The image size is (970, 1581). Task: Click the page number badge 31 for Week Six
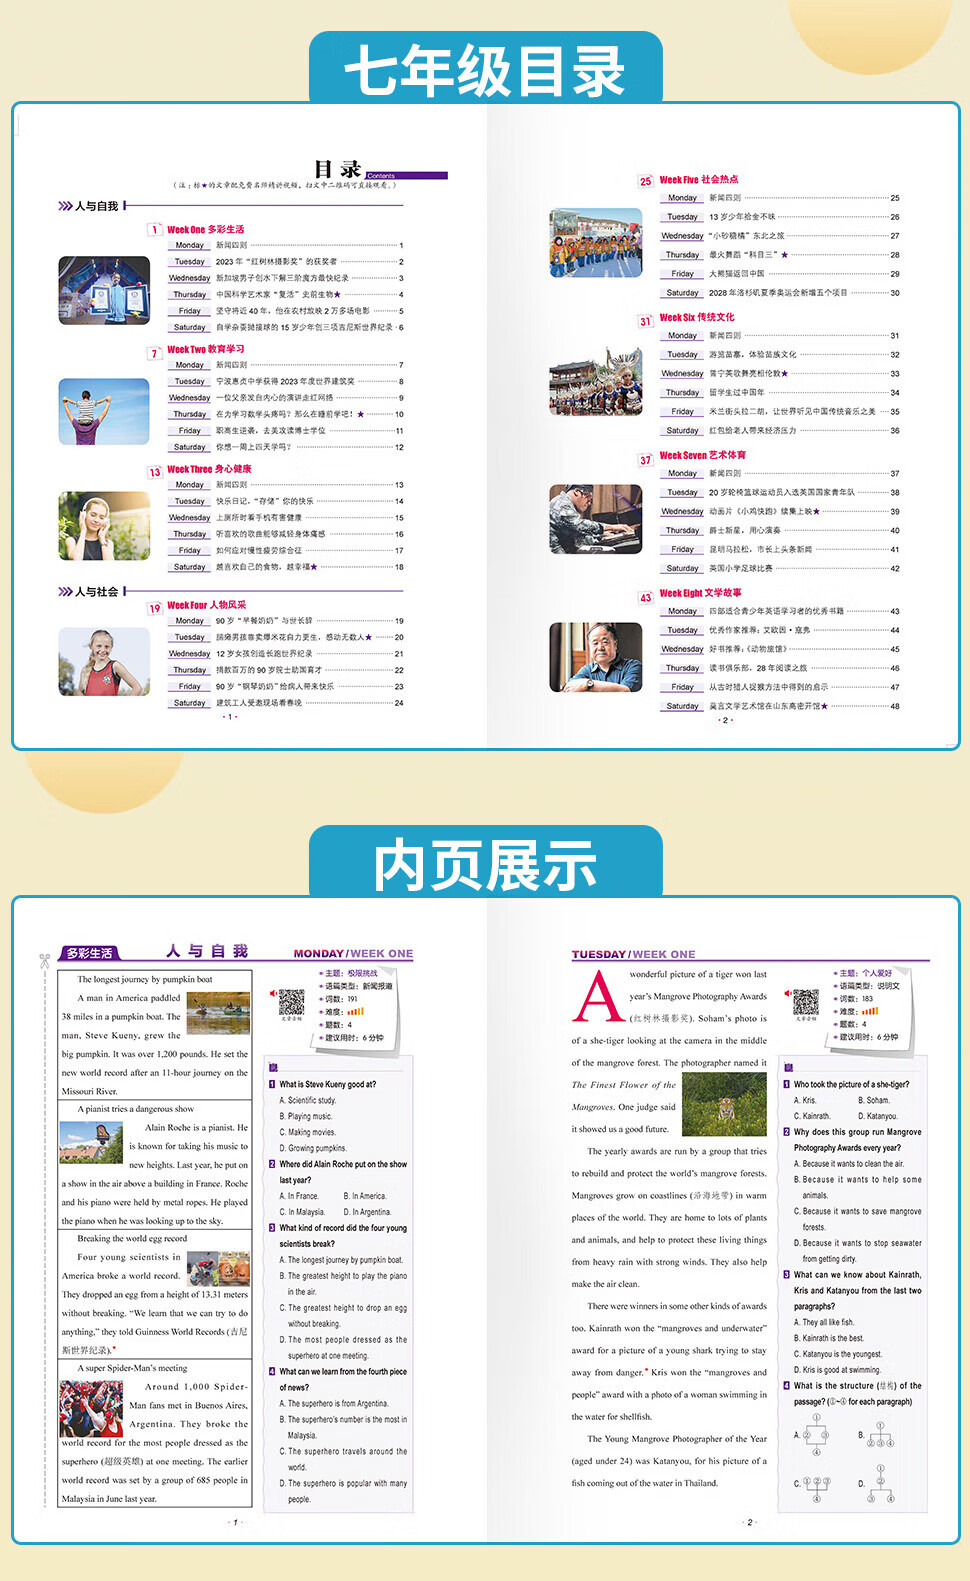[645, 320]
